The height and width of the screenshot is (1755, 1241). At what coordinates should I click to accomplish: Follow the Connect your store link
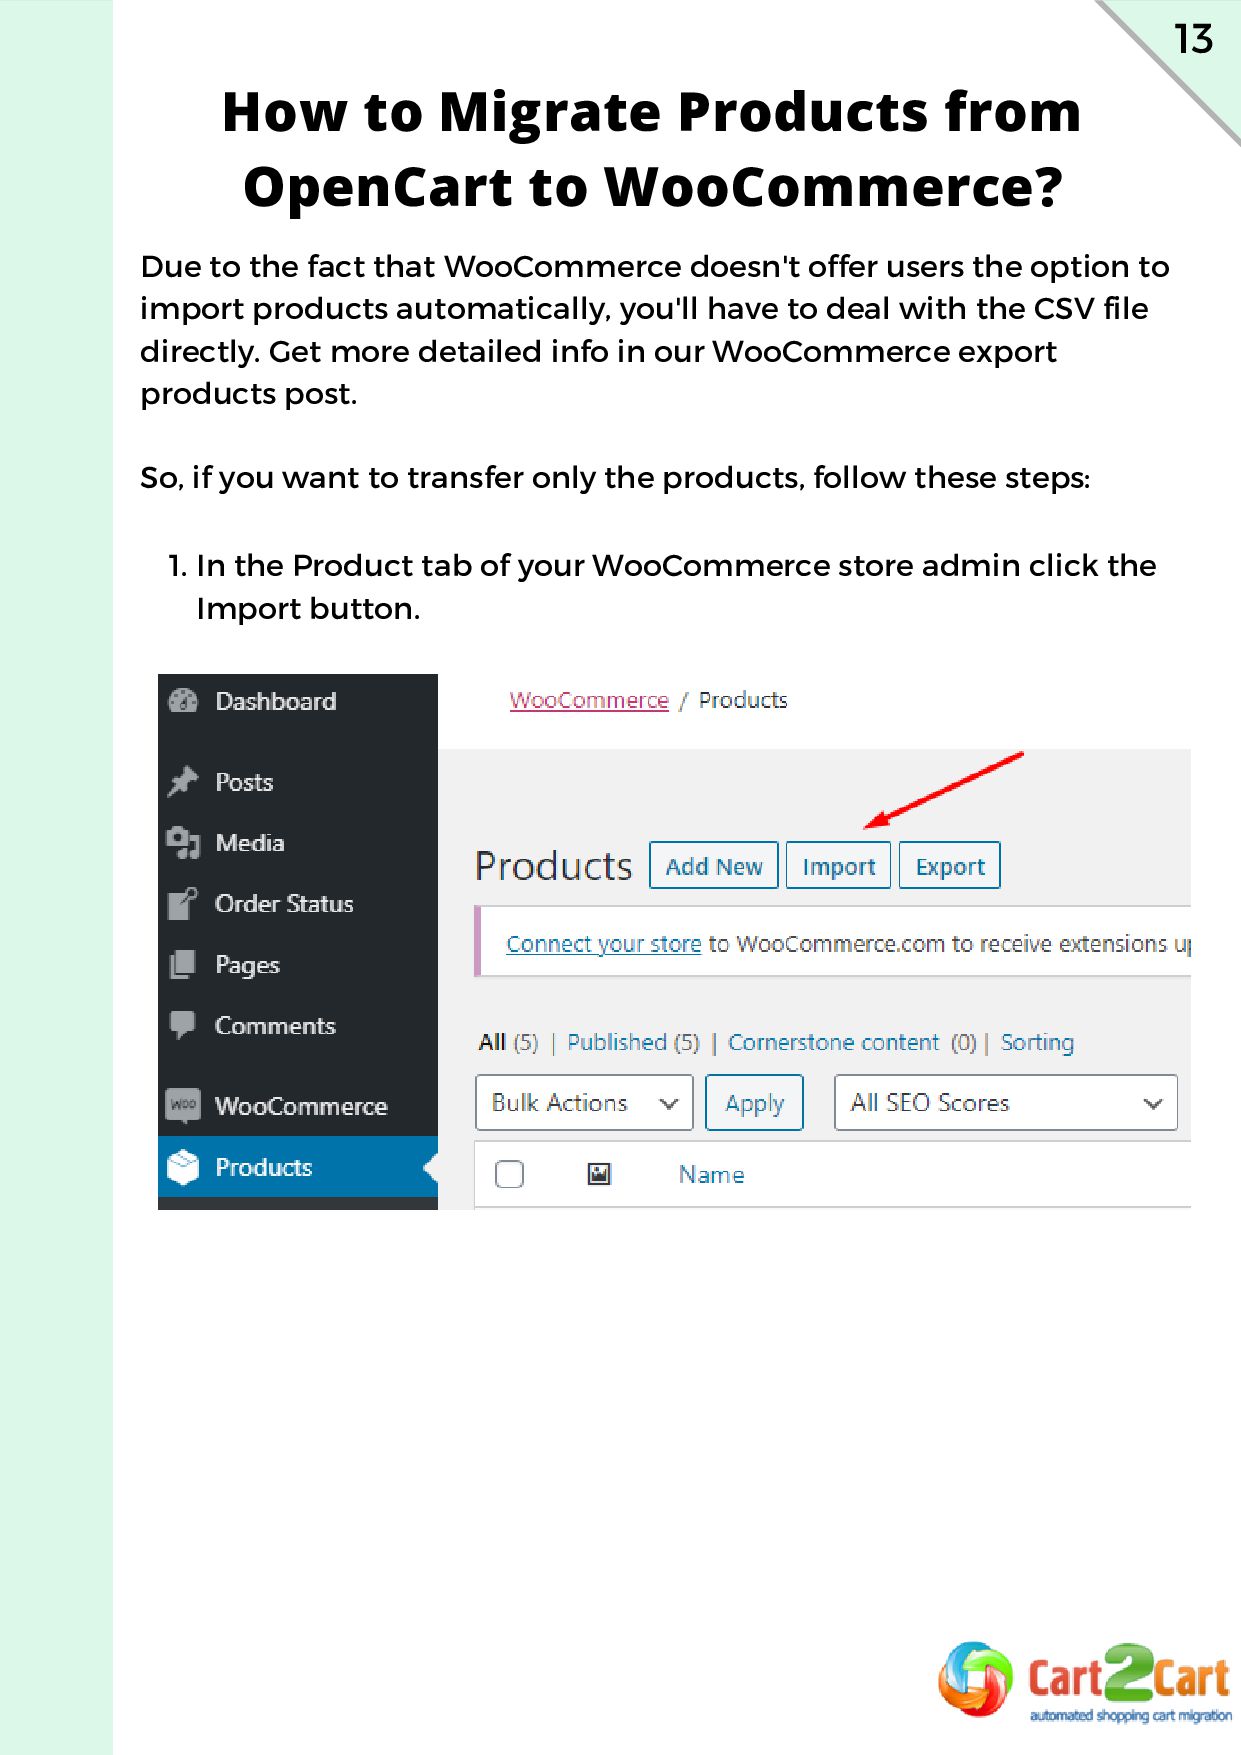[x=604, y=944]
